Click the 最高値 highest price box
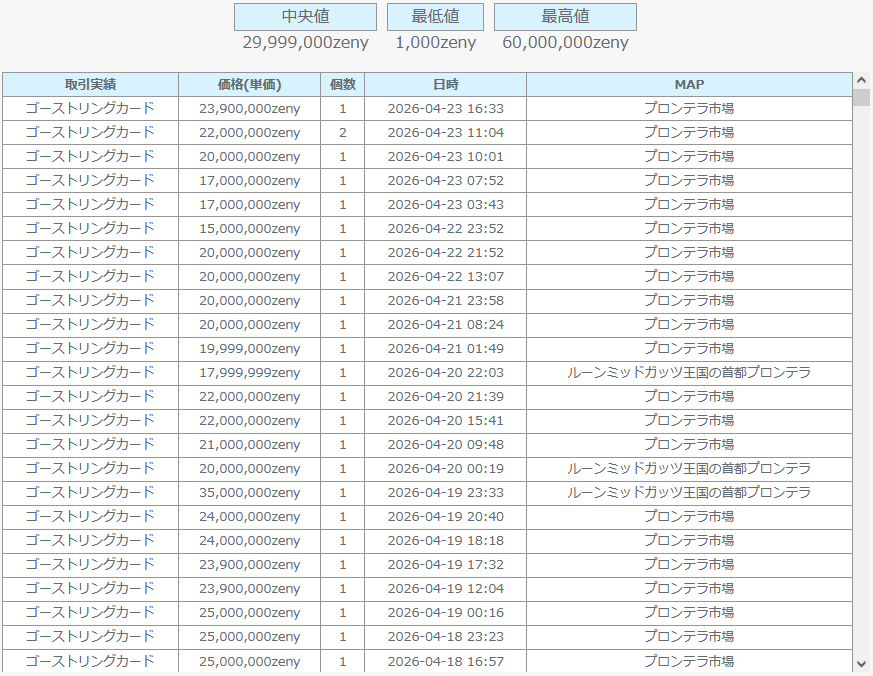 565,17
